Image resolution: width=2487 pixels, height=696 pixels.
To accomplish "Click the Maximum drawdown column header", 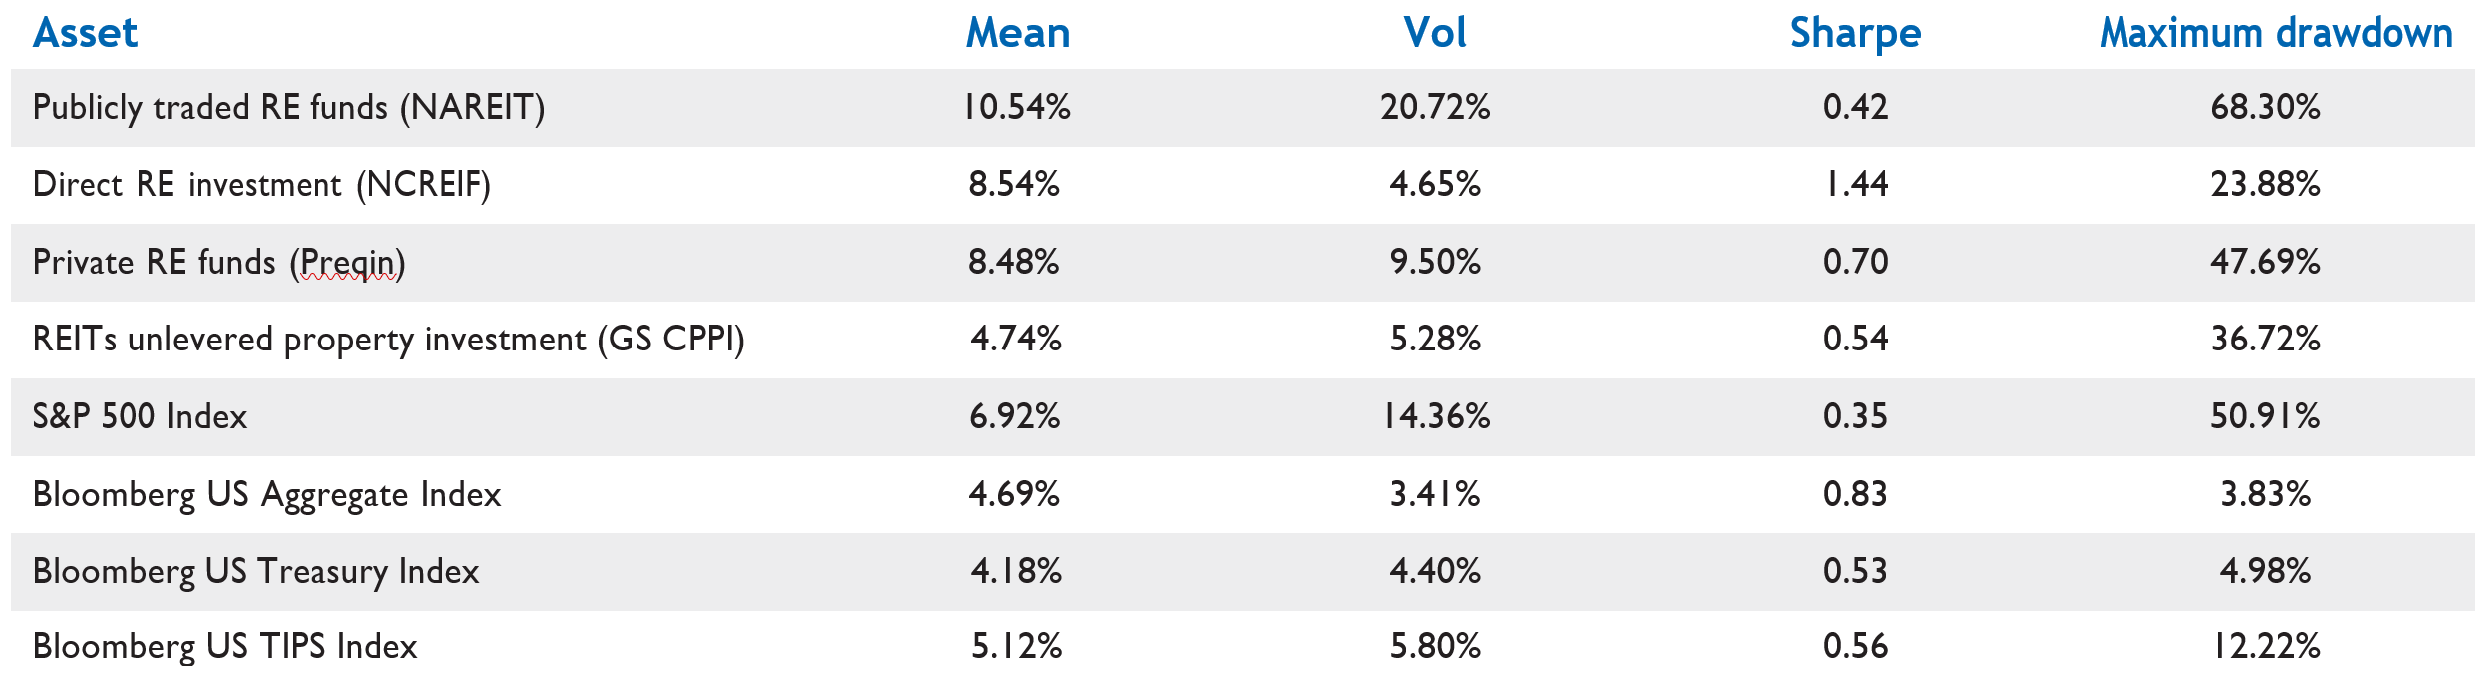I will [x=2275, y=33].
